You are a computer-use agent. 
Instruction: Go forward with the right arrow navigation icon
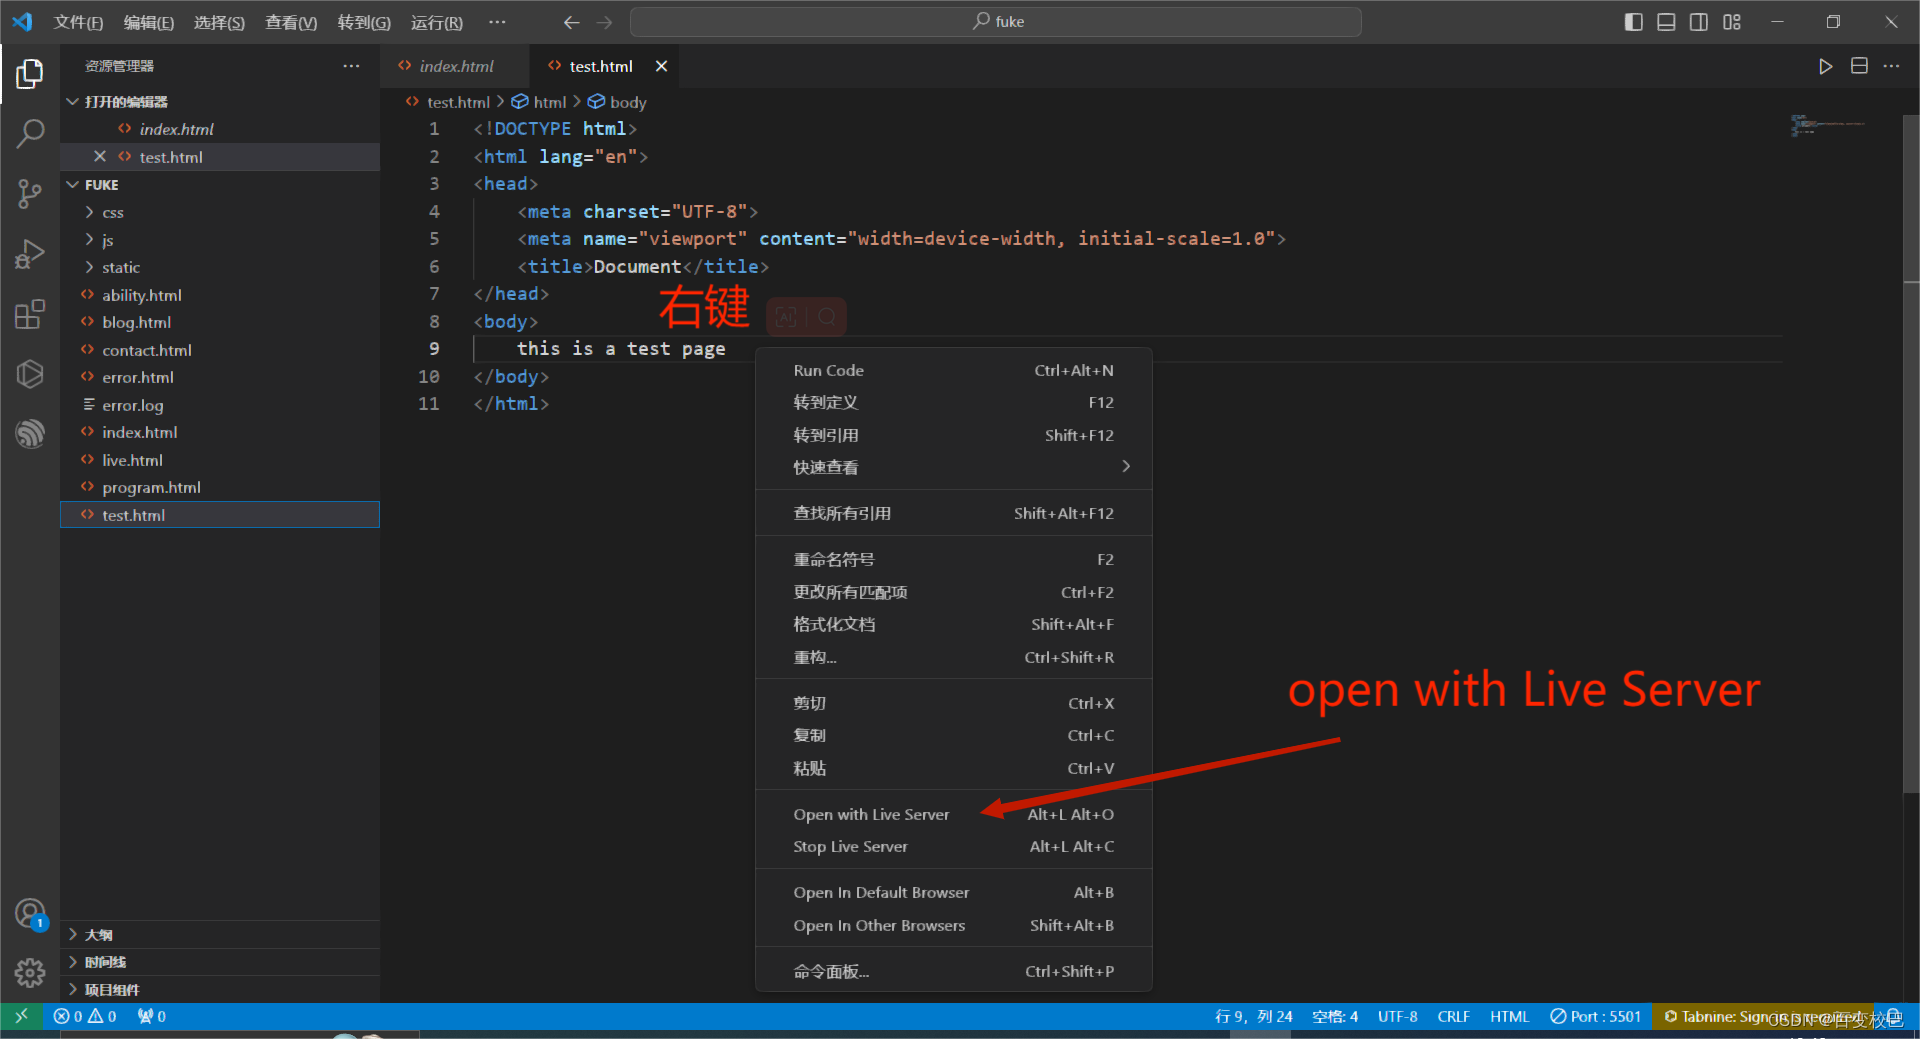(604, 22)
